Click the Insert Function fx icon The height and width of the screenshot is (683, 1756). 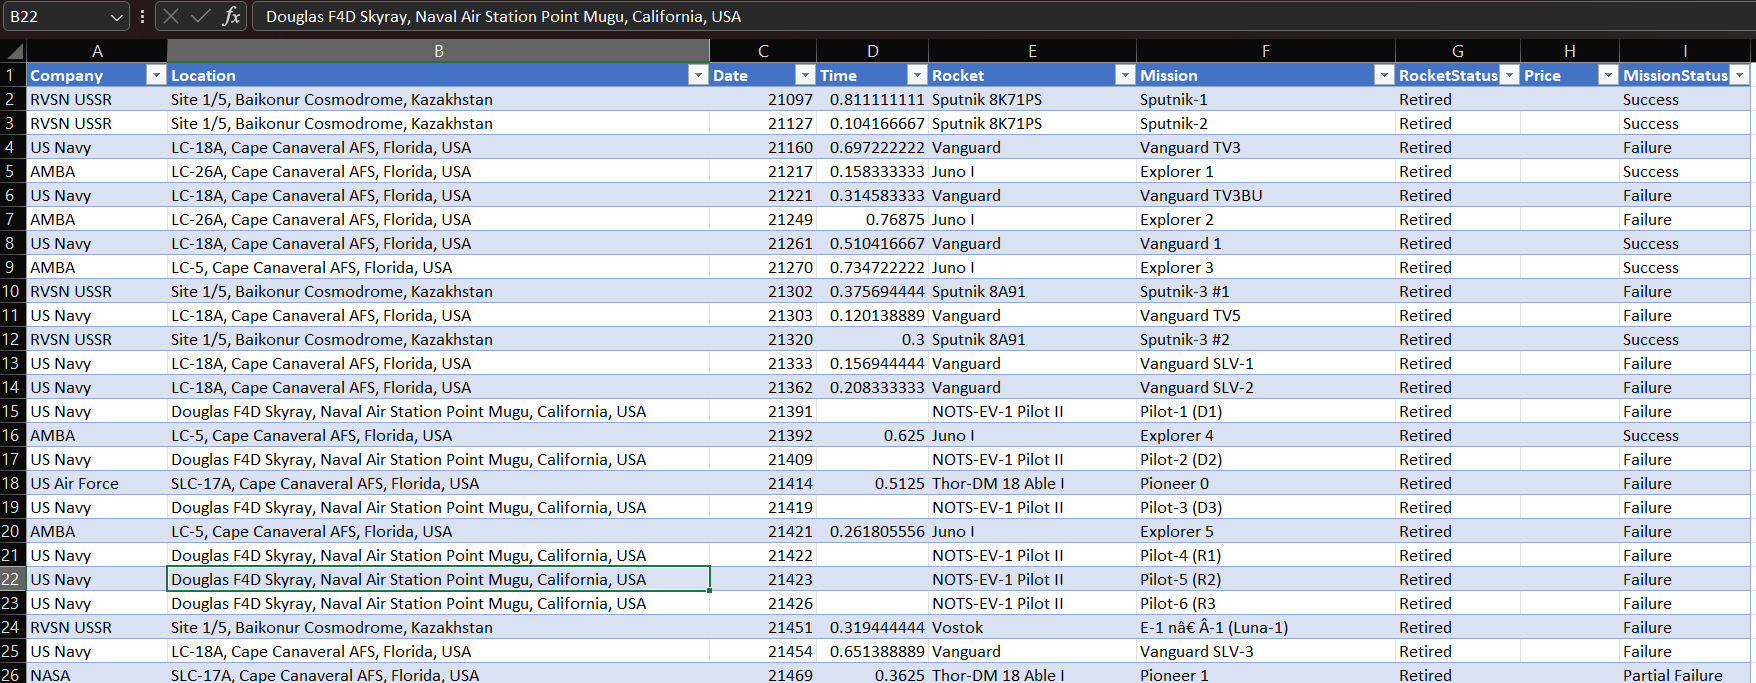pos(231,16)
